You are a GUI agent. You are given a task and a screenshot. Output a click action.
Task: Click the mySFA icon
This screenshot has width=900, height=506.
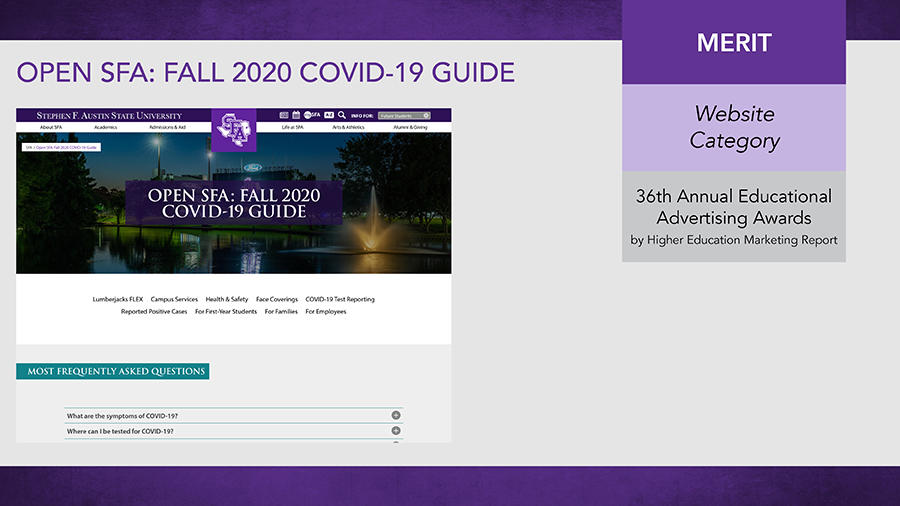tap(313, 115)
